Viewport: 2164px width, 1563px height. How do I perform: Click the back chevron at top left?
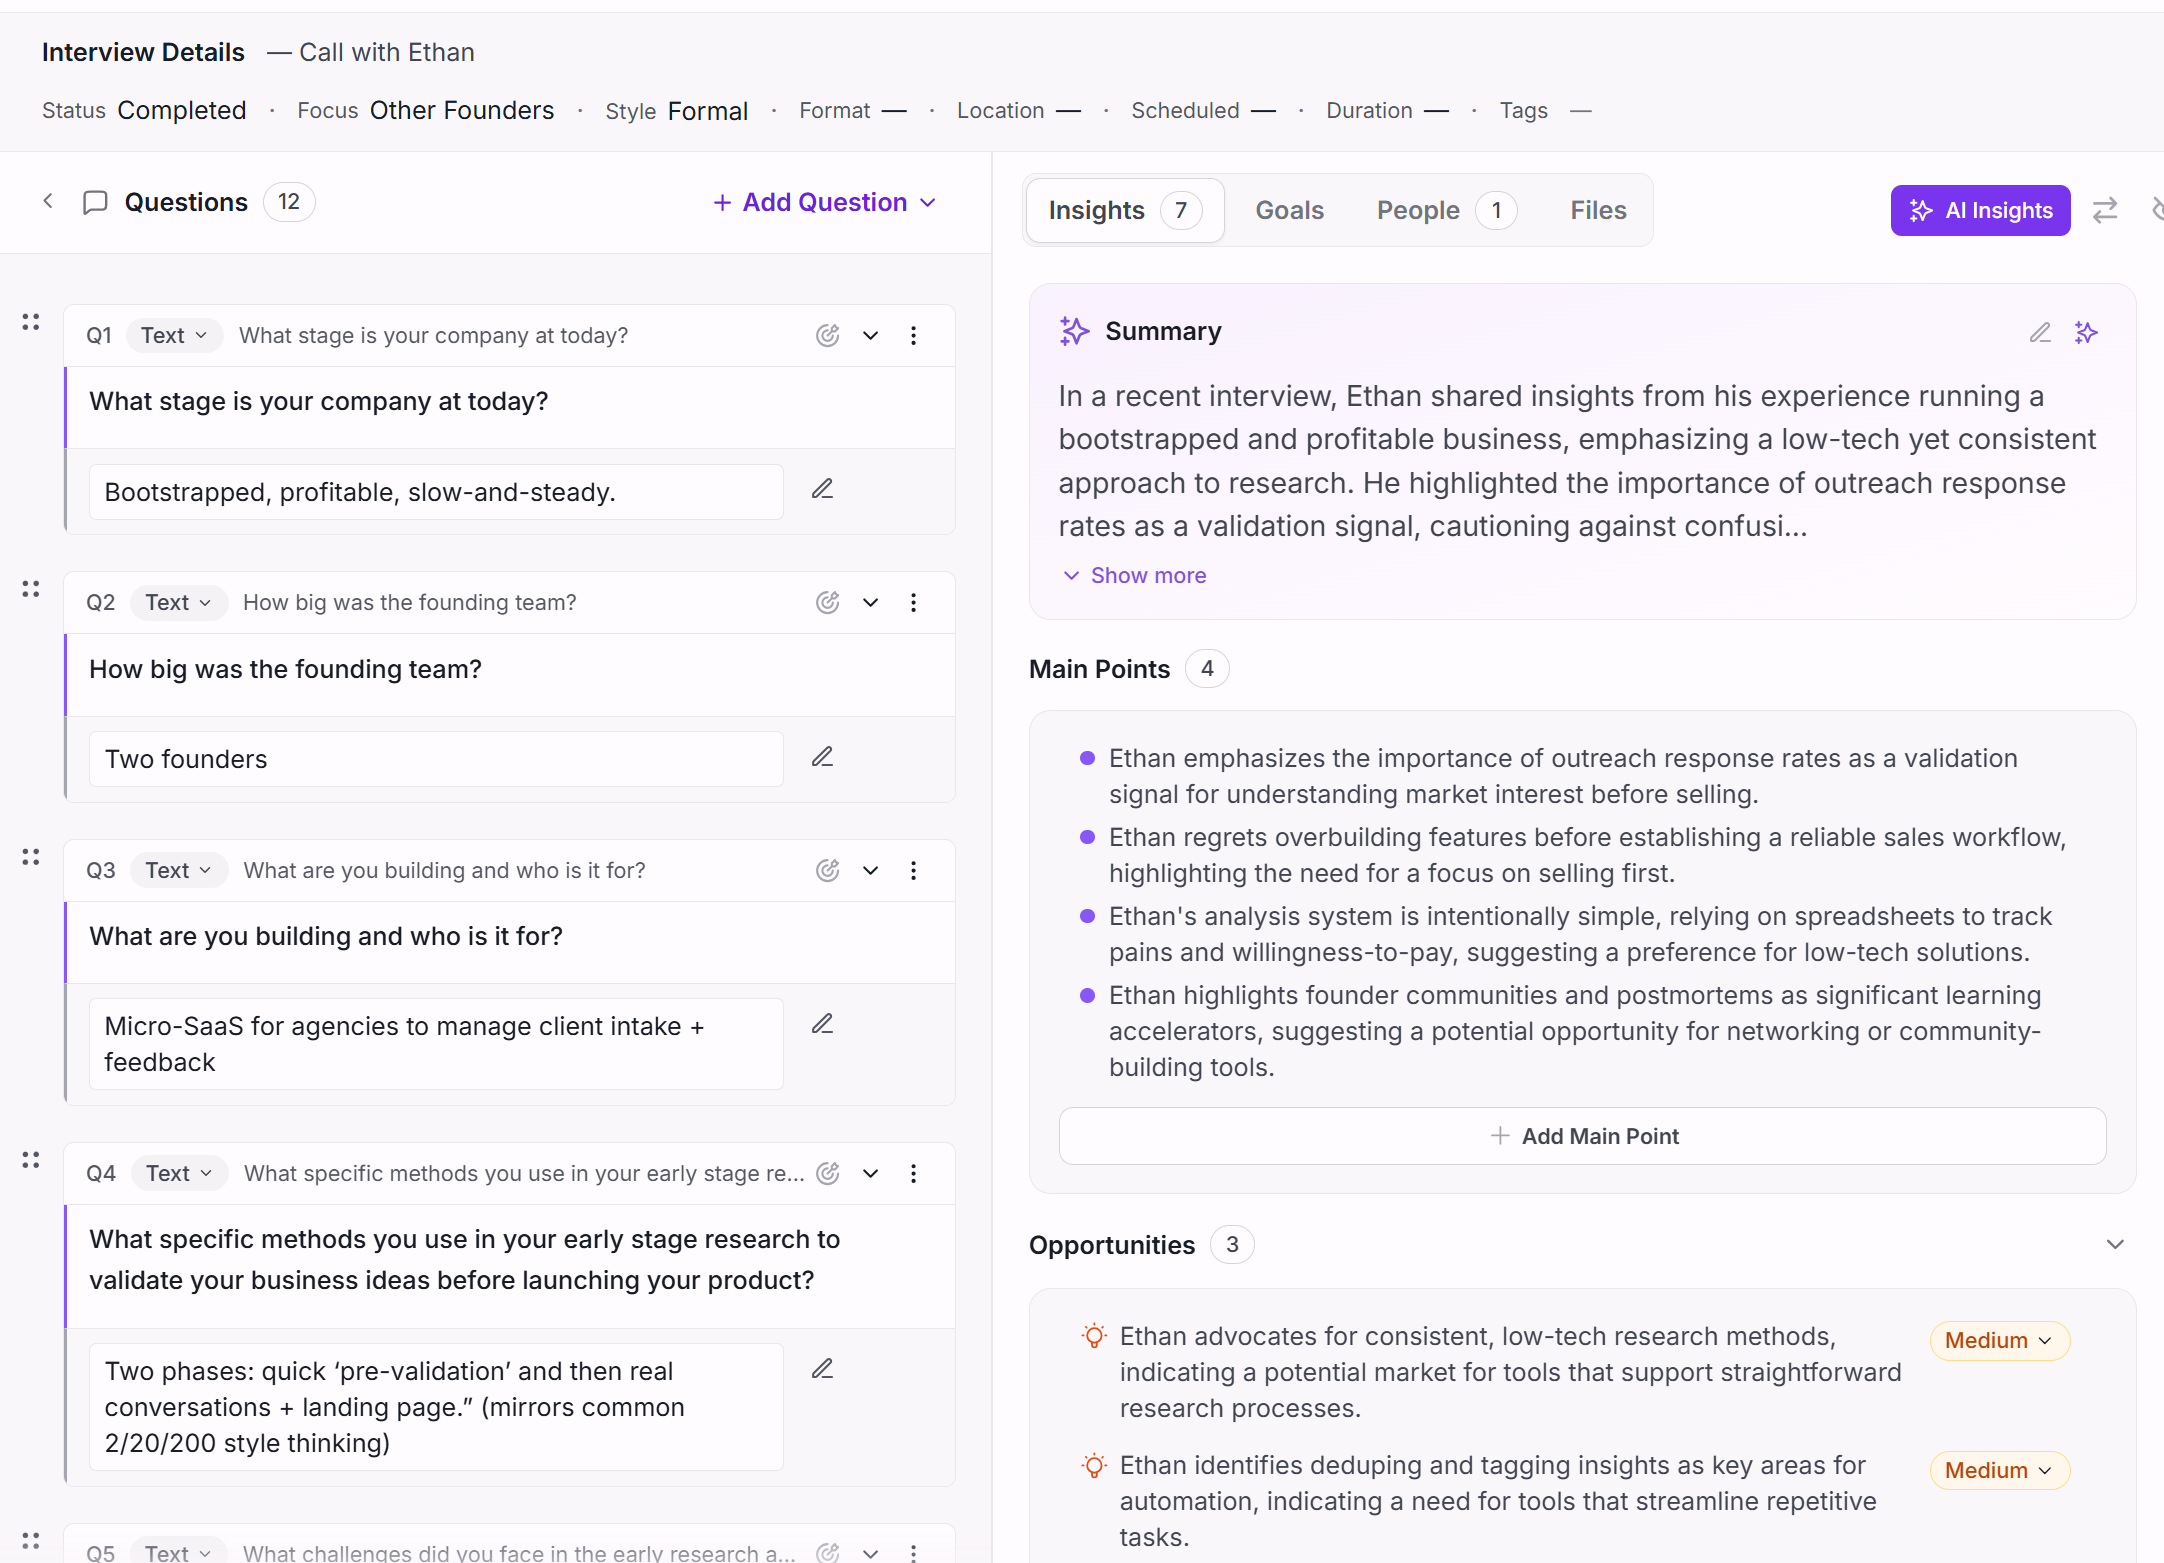(x=48, y=201)
